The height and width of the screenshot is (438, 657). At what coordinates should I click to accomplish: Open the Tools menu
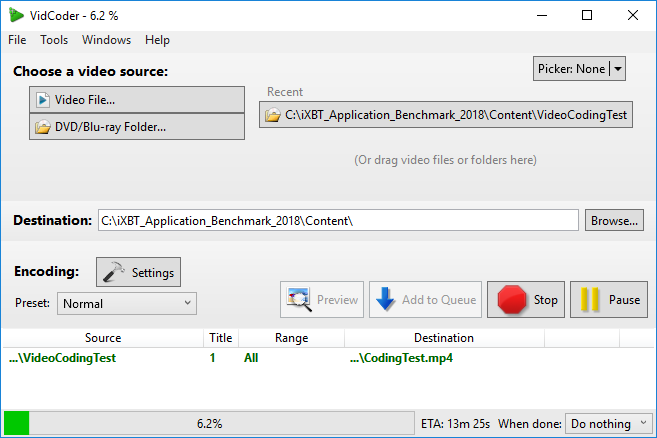[54, 40]
